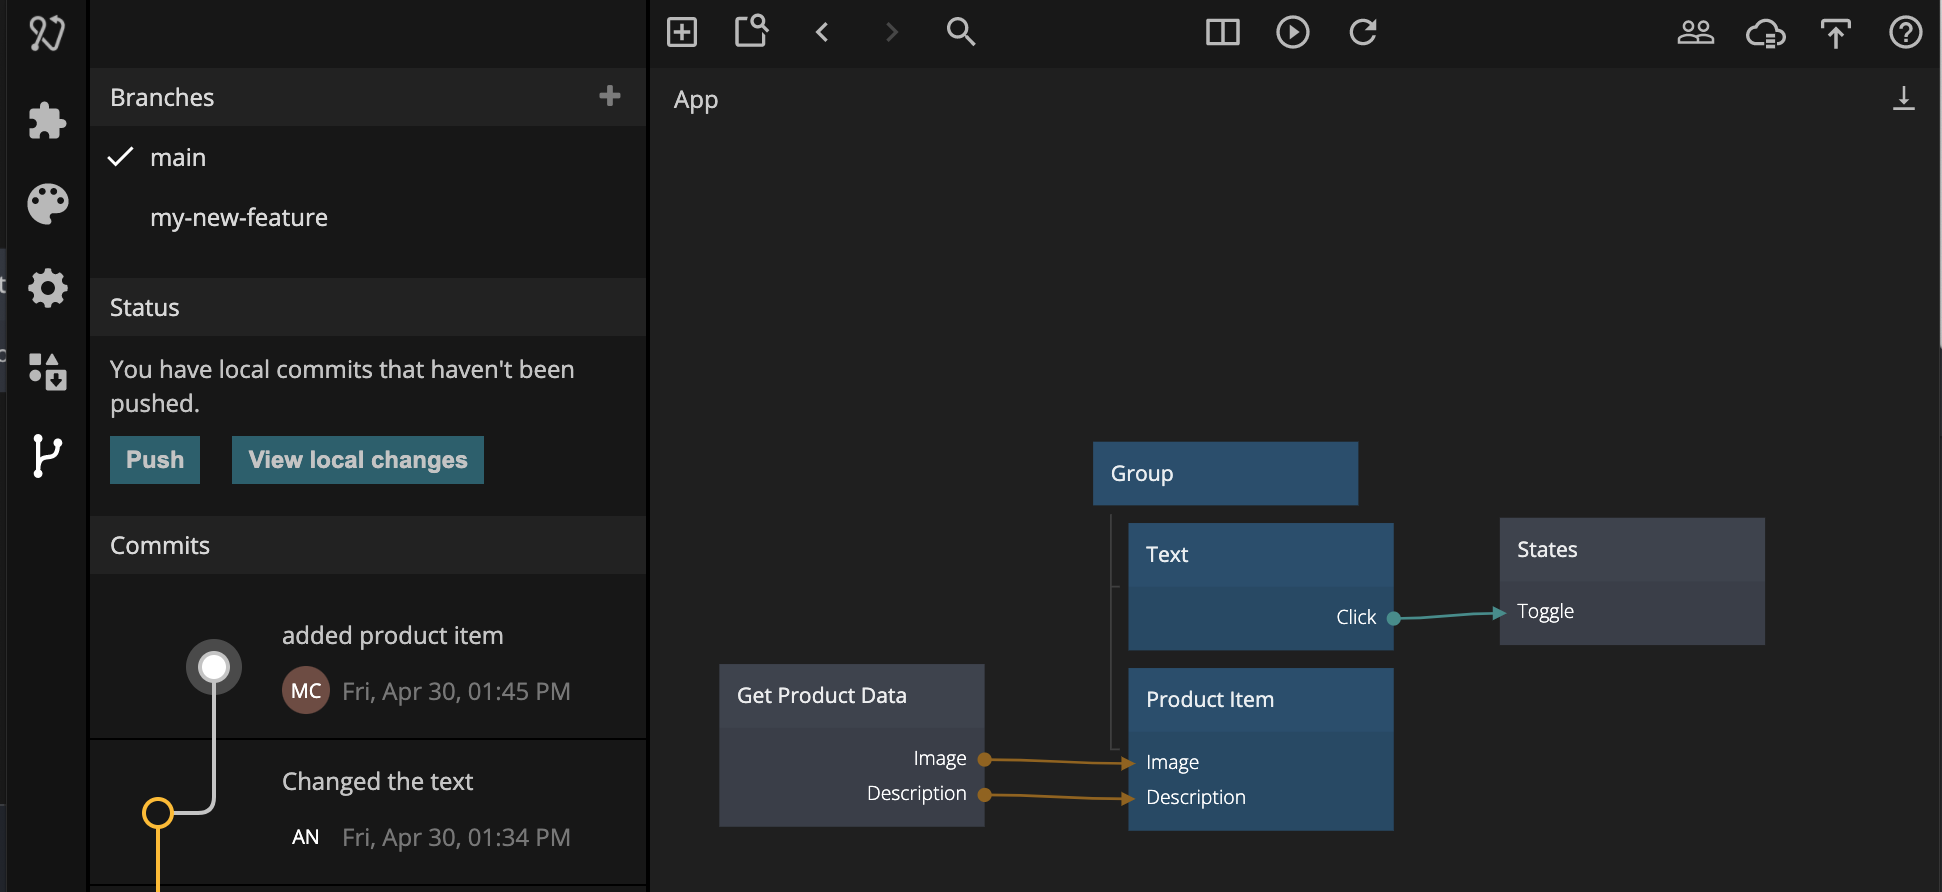Open the color palette styles panel
The image size is (1942, 892).
(x=47, y=204)
